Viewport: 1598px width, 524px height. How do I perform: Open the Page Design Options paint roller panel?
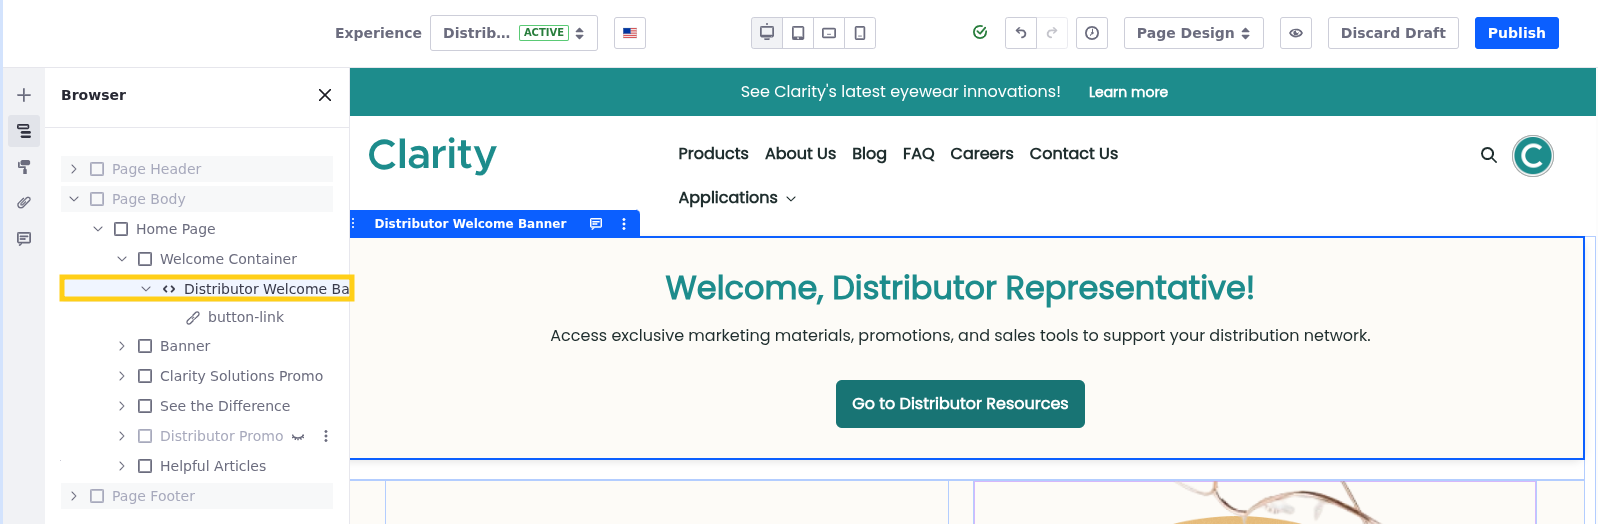[x=24, y=167]
